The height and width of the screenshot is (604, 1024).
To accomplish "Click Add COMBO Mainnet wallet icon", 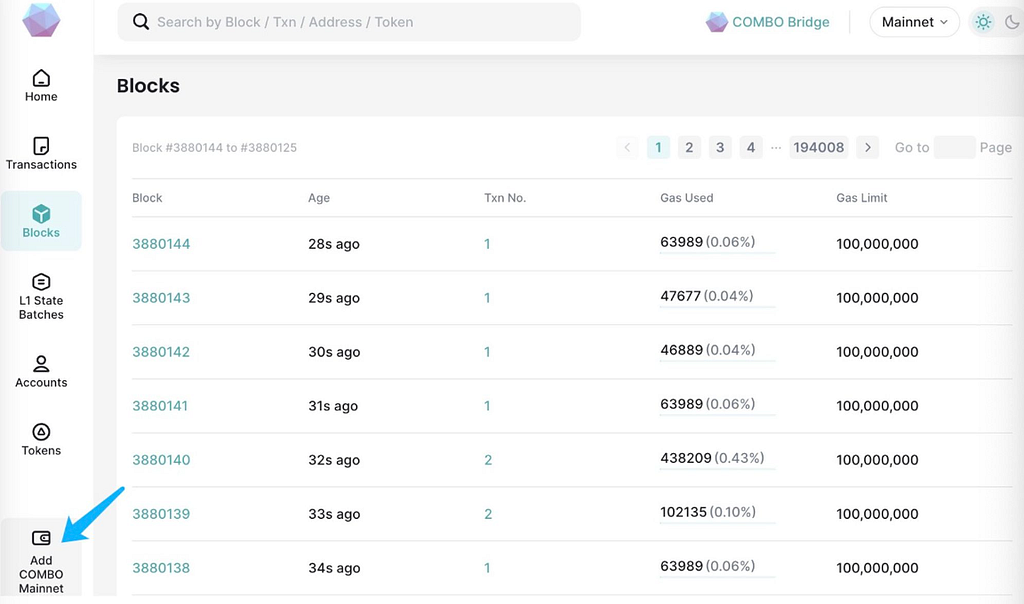I will tap(41, 538).
